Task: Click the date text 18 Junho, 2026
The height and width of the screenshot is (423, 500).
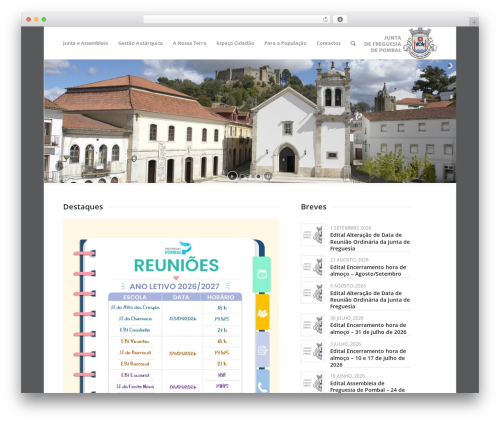Action: [347, 376]
